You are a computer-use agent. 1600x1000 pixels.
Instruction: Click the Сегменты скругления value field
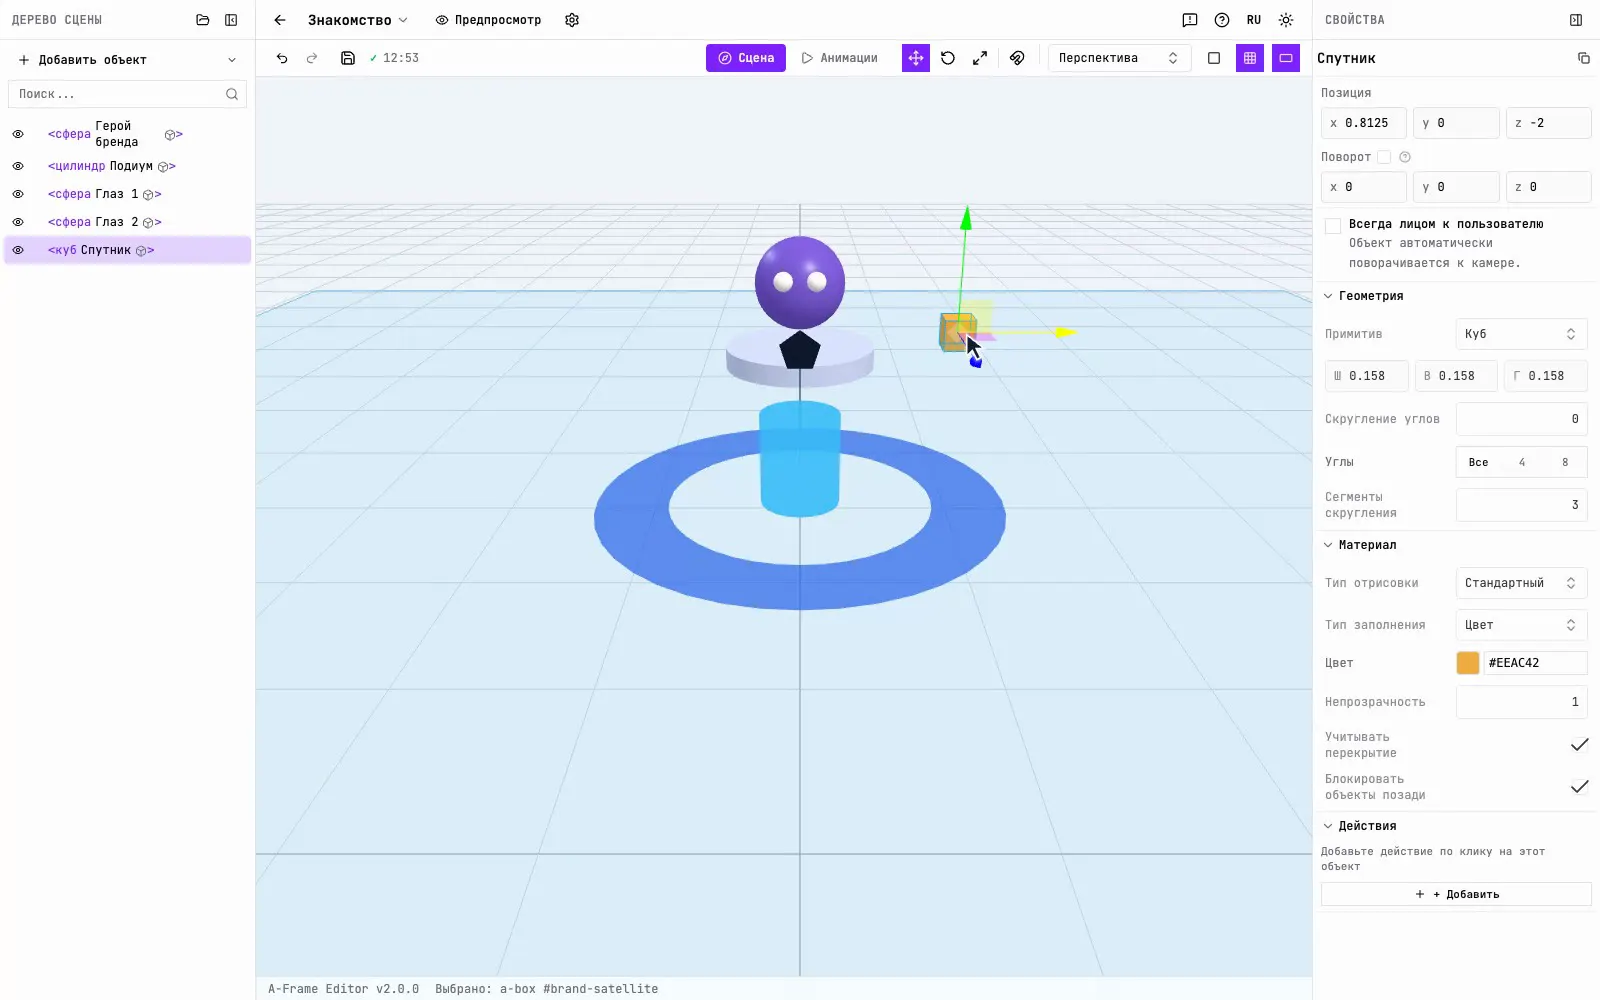1521,505
